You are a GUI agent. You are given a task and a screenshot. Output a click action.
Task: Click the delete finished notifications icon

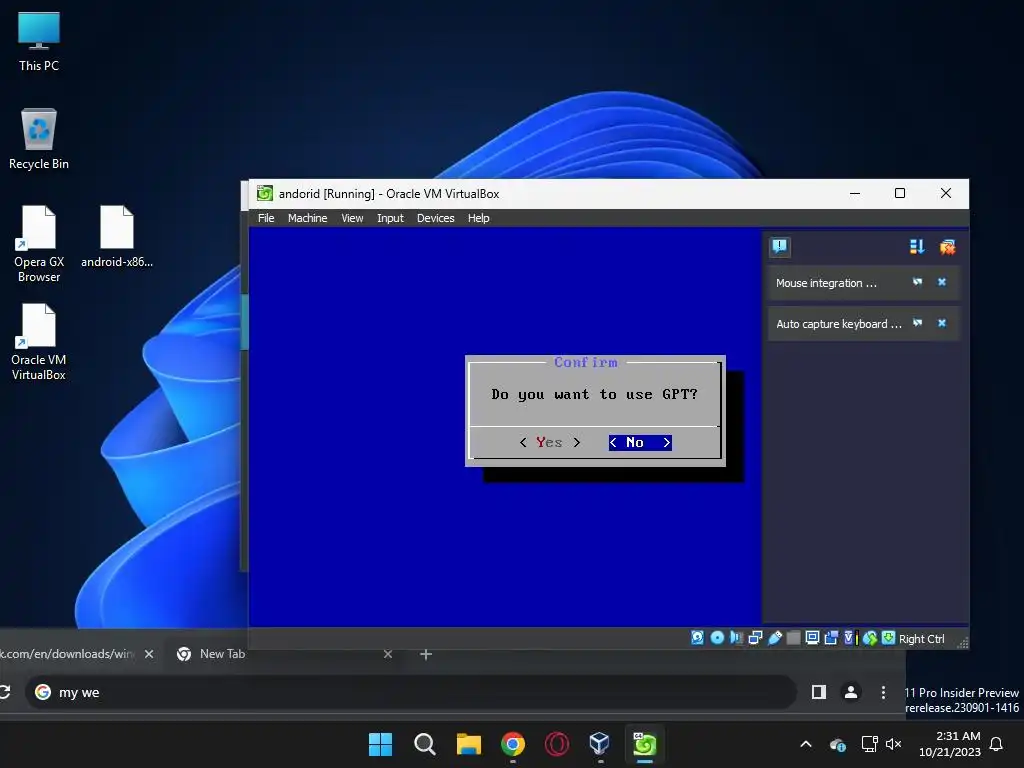point(948,247)
